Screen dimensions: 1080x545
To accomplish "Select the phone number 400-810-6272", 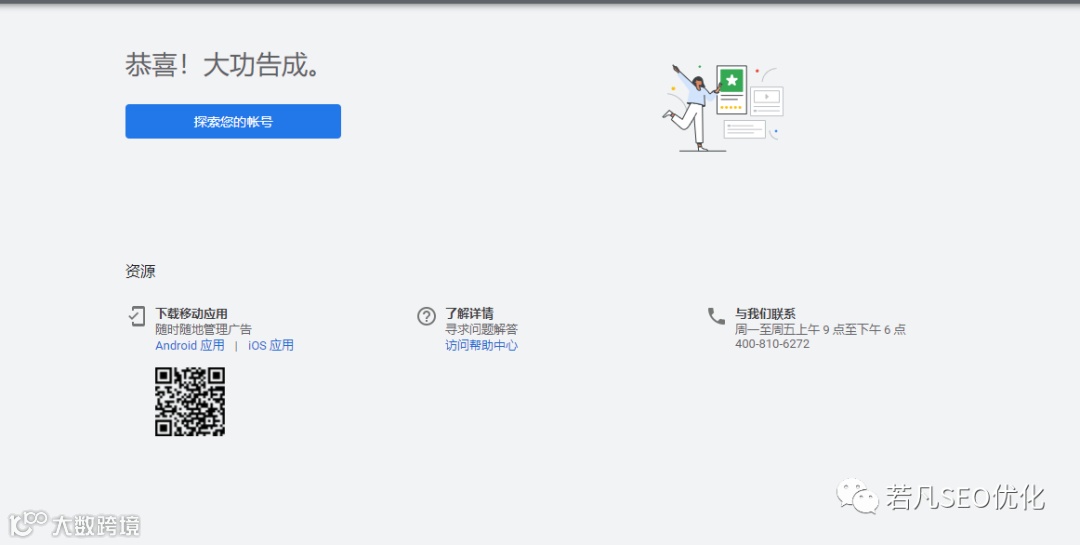I will coord(772,344).
